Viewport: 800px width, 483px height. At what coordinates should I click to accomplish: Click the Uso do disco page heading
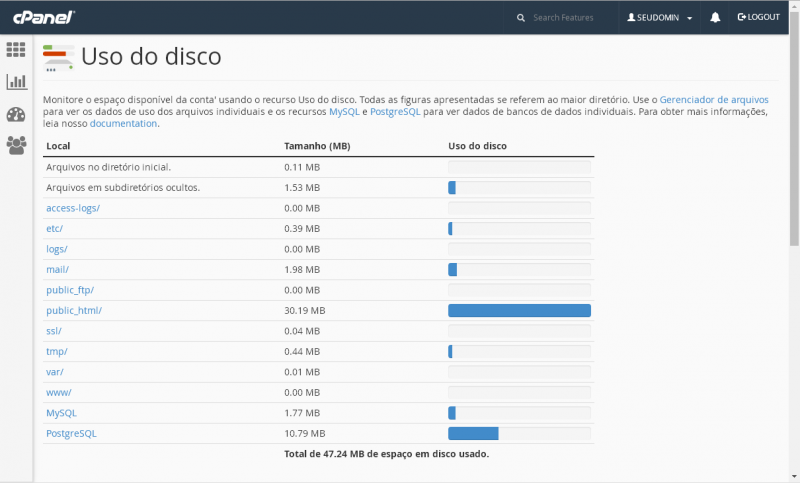[151, 56]
